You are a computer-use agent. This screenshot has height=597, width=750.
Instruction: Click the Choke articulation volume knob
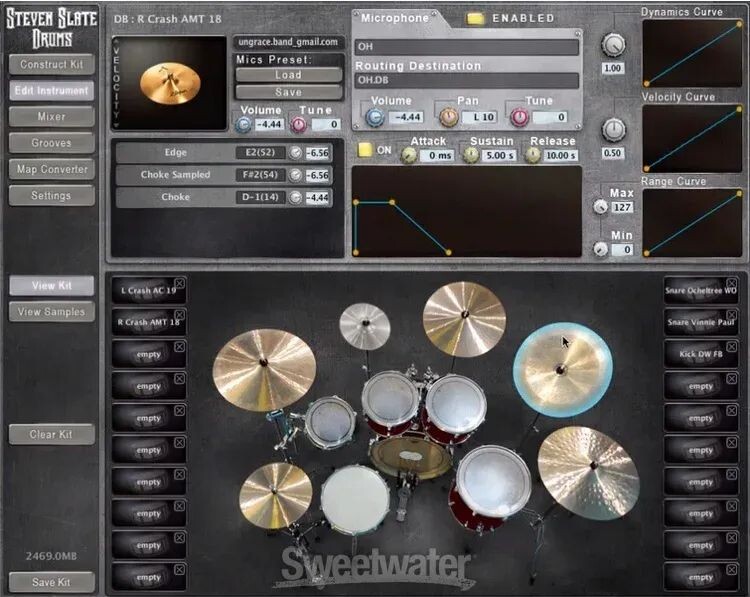[x=296, y=197]
